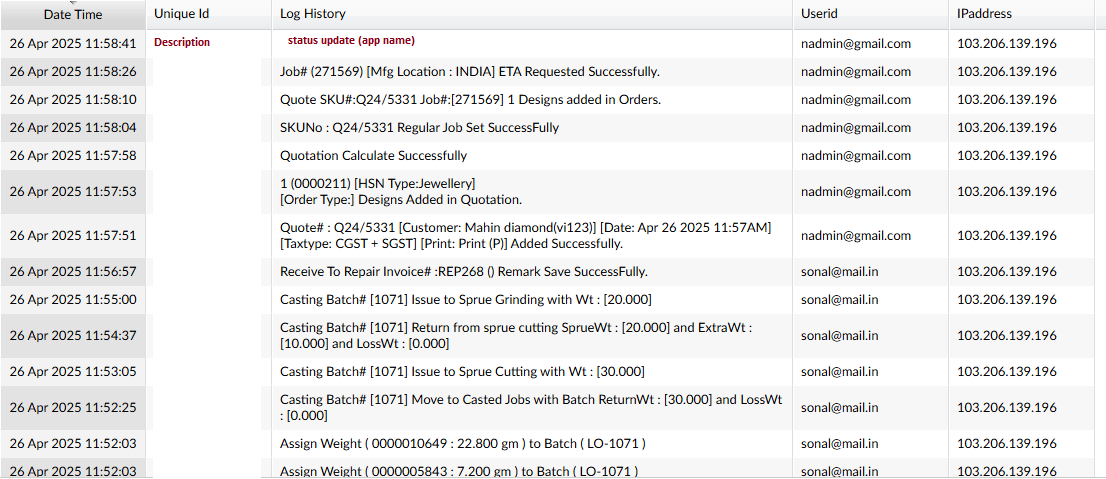1106x479 pixels.
Task: Click the Mahin diamond quote log entry
Action: click(525, 236)
